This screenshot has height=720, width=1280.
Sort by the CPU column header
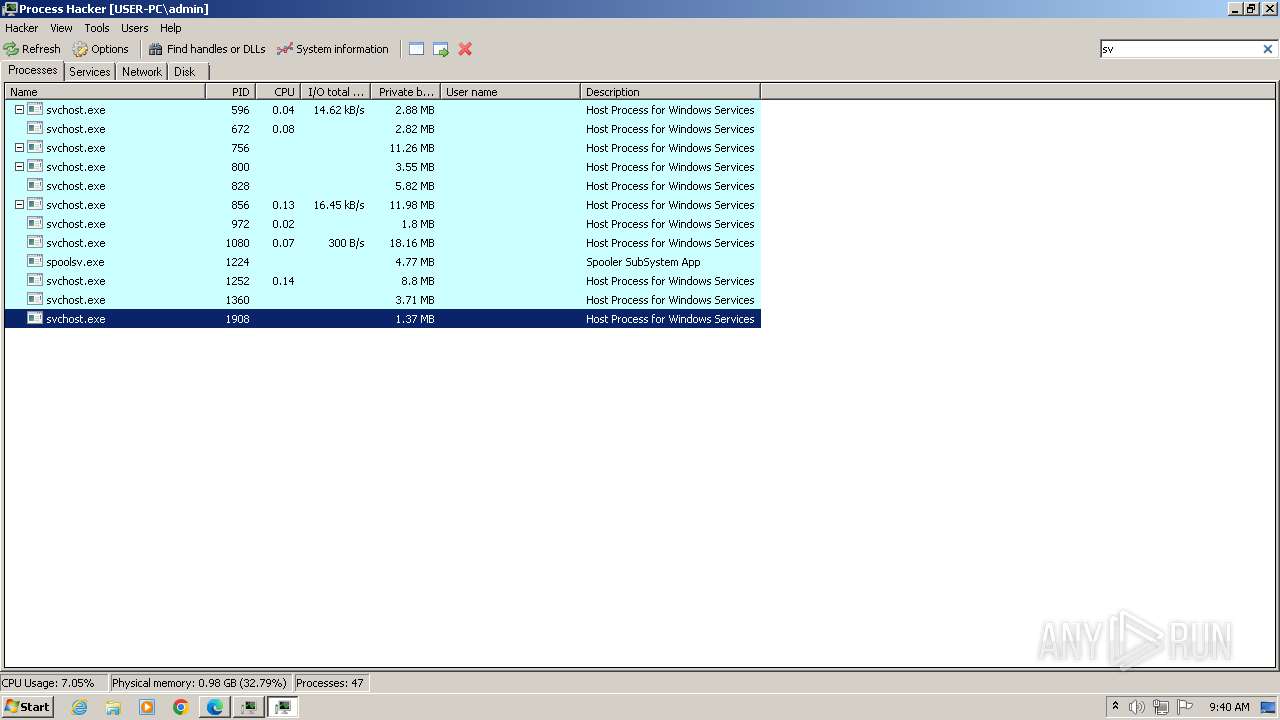[x=278, y=92]
